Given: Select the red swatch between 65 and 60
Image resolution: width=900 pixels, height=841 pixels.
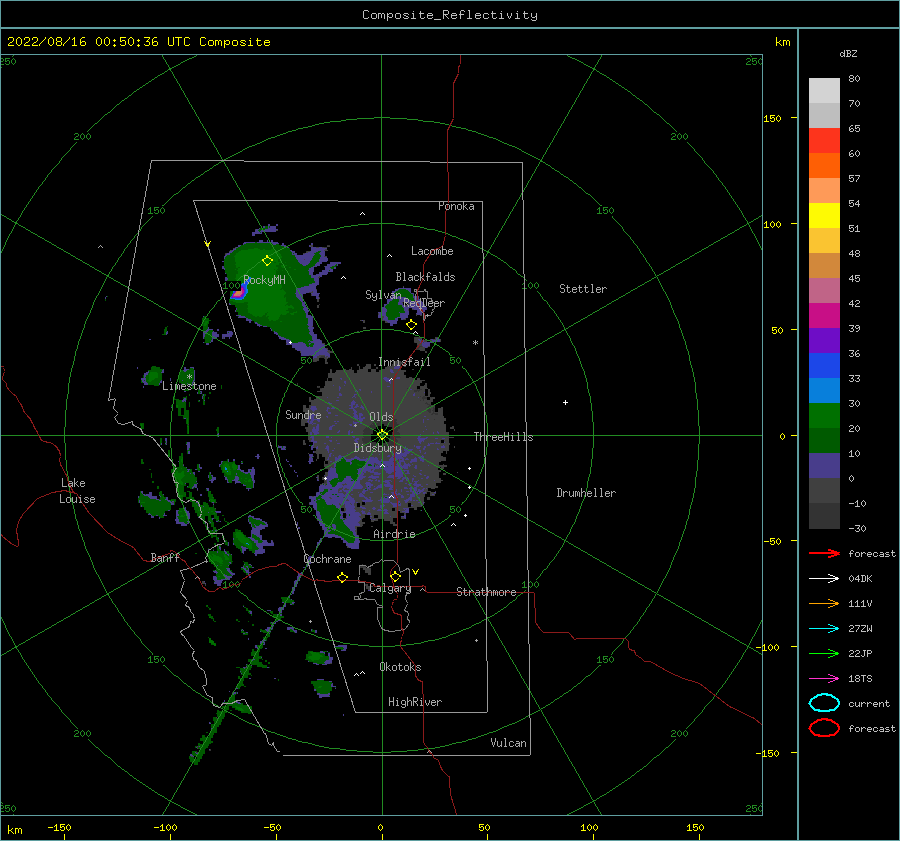Looking at the screenshot, I should tap(824, 141).
